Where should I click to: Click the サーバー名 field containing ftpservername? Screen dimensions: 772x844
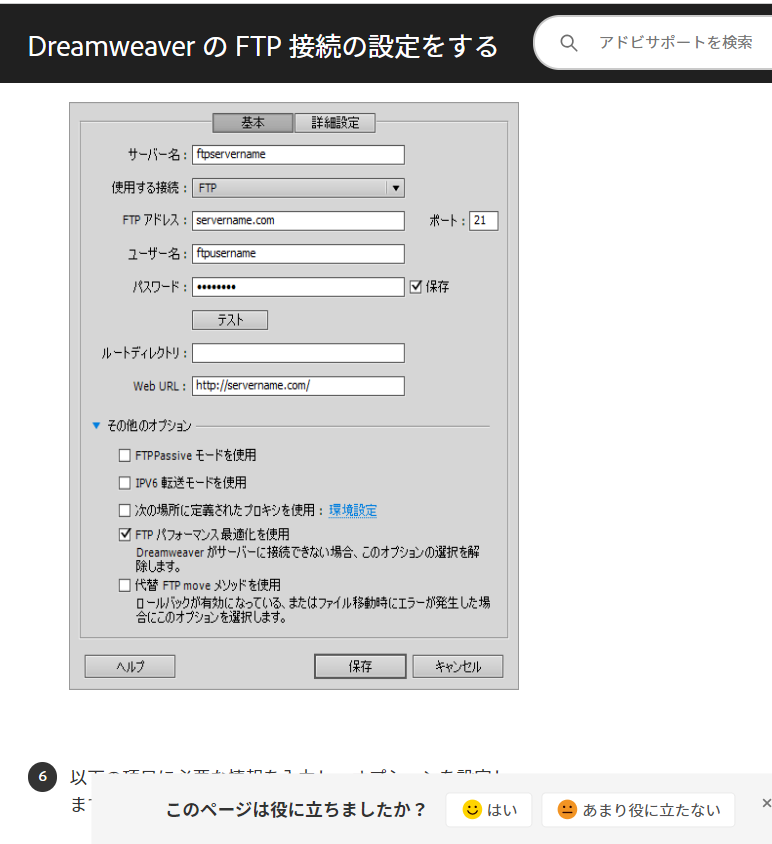click(298, 154)
